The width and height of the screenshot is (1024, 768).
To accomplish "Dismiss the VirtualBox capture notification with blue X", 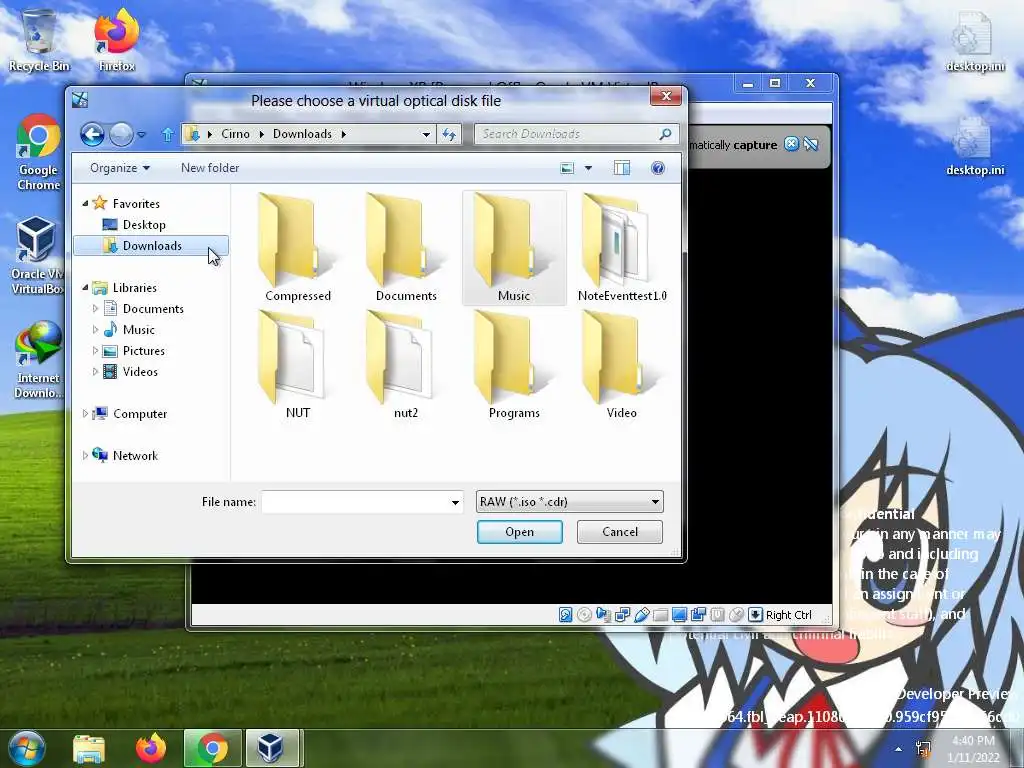I will pyautogui.click(x=791, y=144).
